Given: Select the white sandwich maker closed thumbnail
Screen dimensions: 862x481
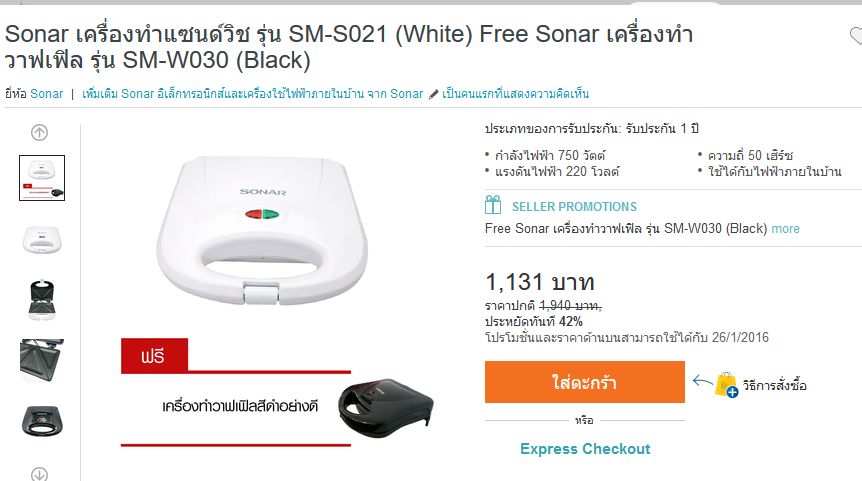Looking at the screenshot, I should click(42, 240).
